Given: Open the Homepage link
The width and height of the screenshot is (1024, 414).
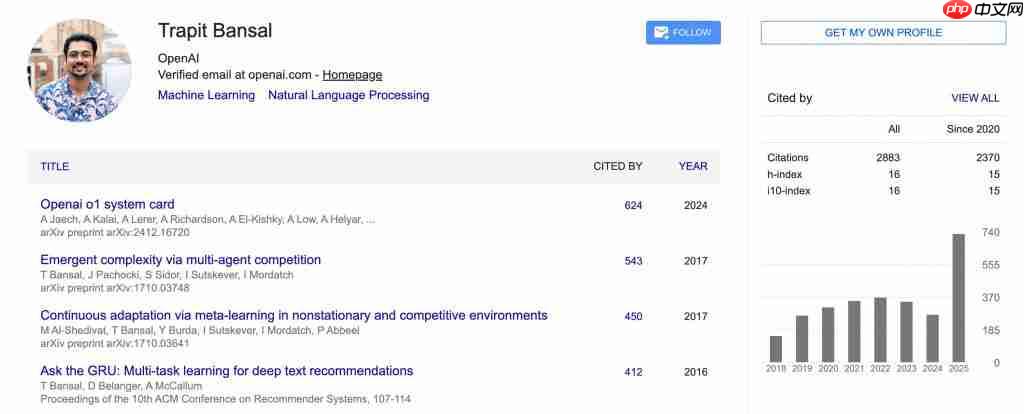Looking at the screenshot, I should pos(352,75).
